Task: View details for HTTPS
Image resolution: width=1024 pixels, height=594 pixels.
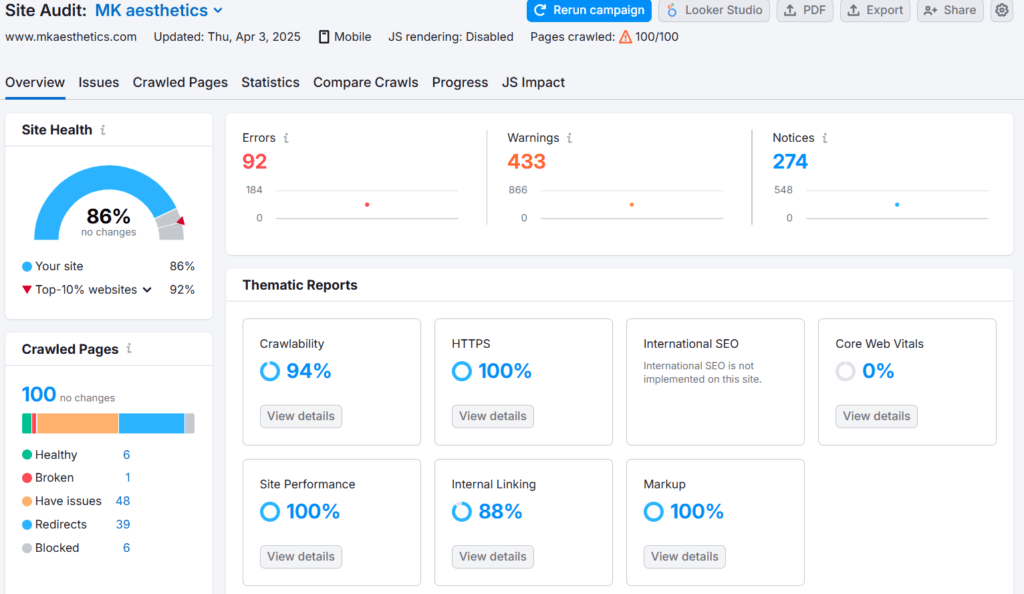Action: tap(492, 416)
